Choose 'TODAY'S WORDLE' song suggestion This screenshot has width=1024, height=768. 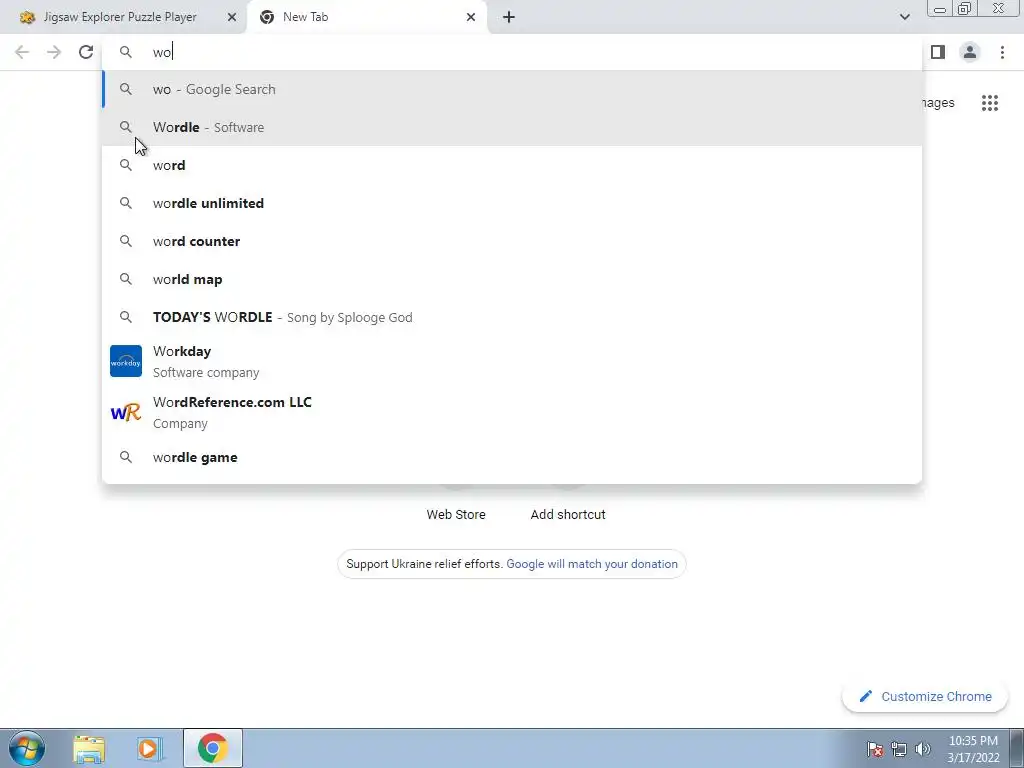point(512,317)
